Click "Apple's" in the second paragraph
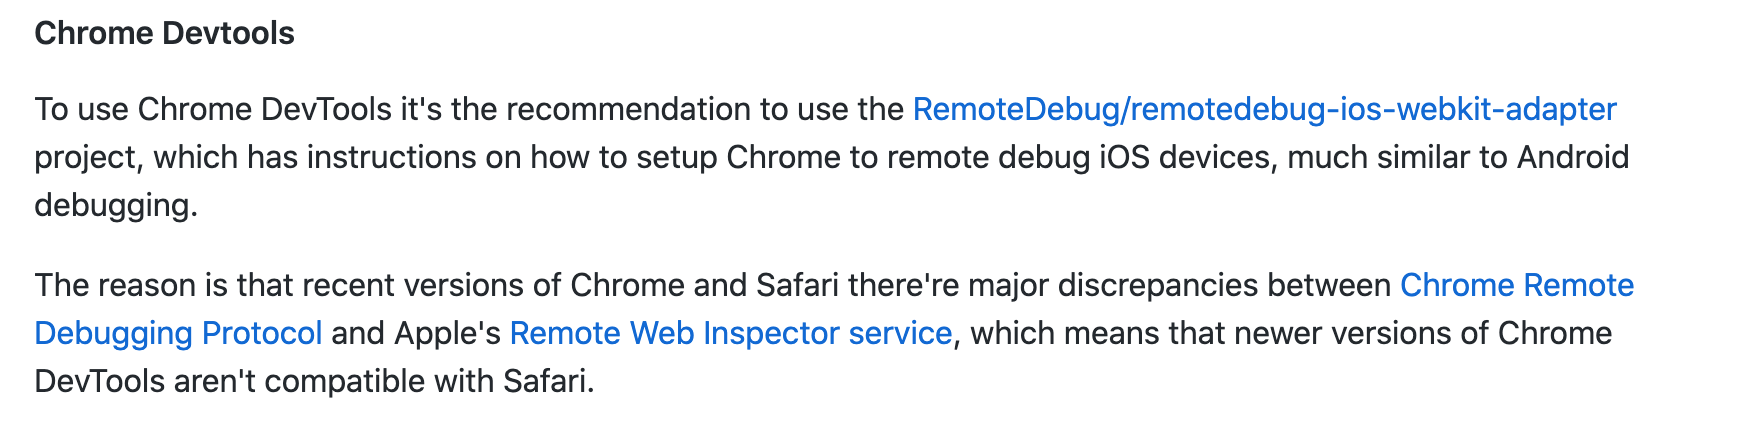This screenshot has width=1742, height=426. [447, 333]
